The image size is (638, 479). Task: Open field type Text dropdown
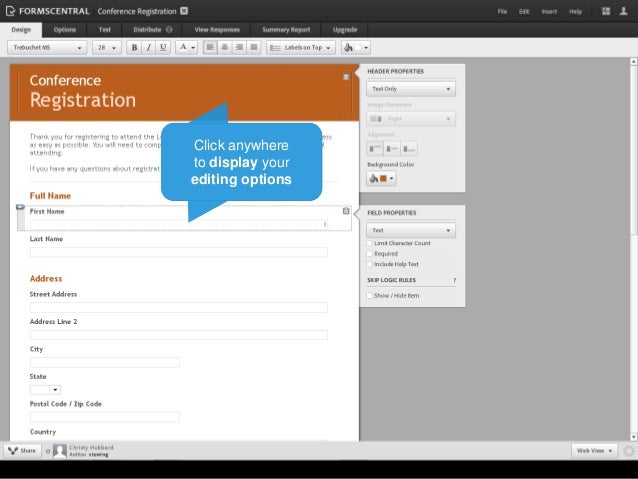pos(411,230)
